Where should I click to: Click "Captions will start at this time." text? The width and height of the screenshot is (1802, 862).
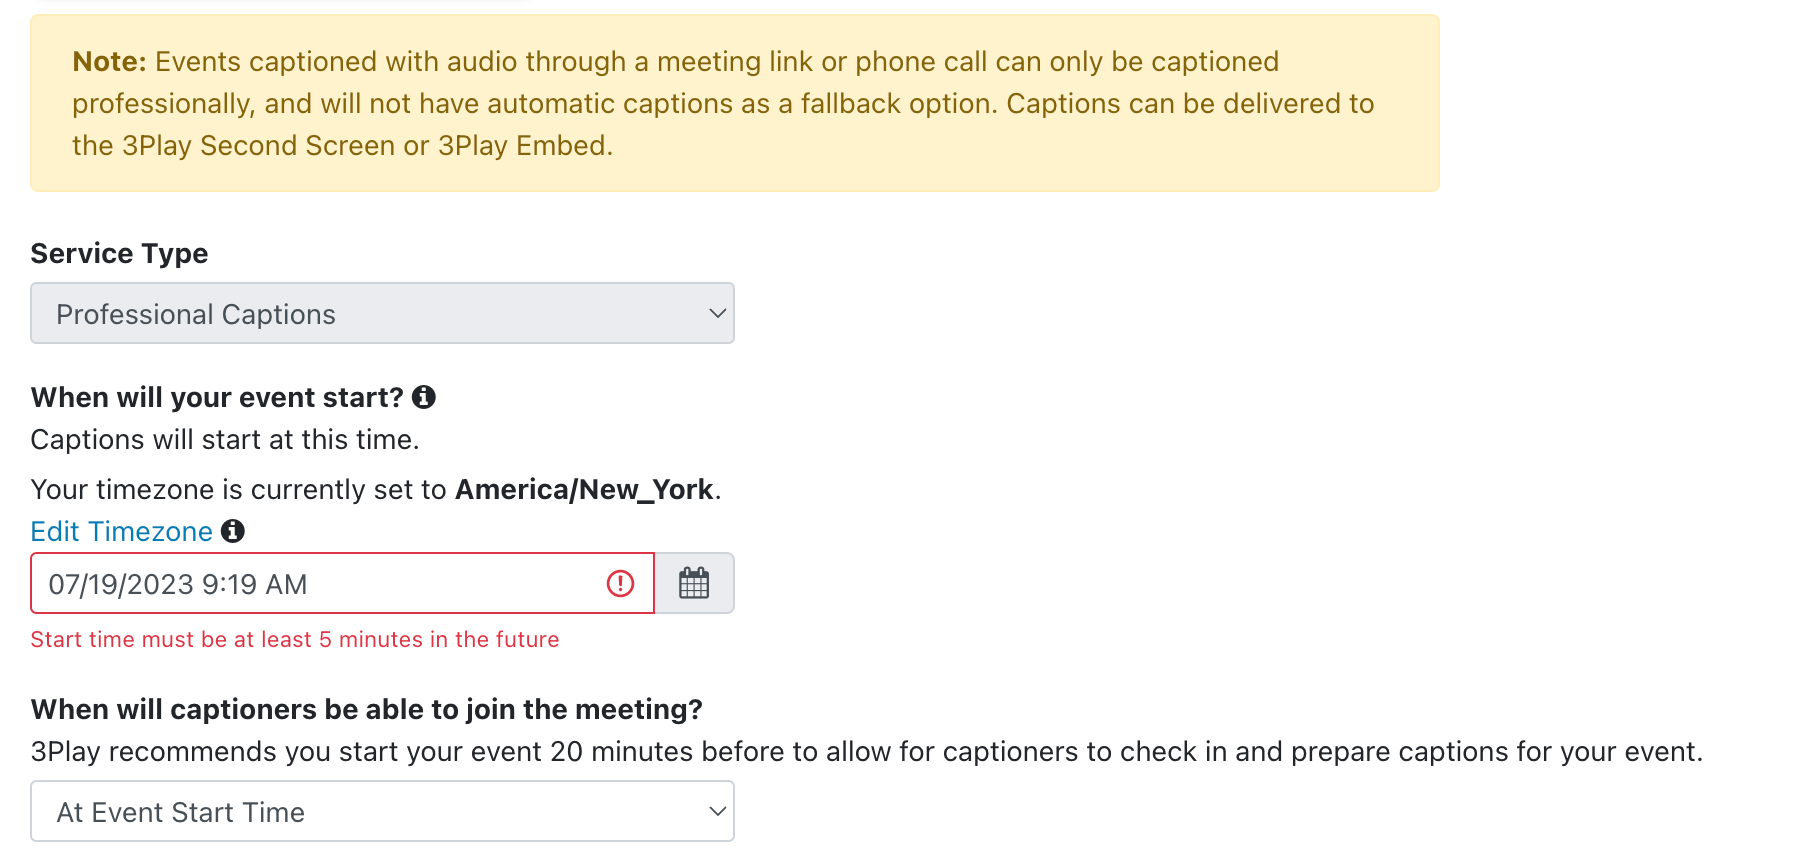[x=225, y=439]
